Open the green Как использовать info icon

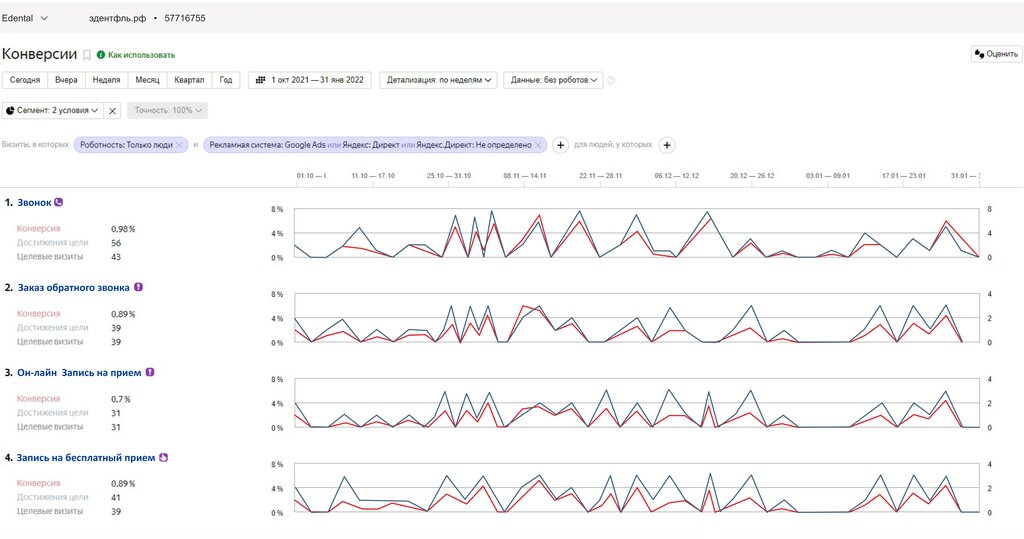[x=101, y=55]
